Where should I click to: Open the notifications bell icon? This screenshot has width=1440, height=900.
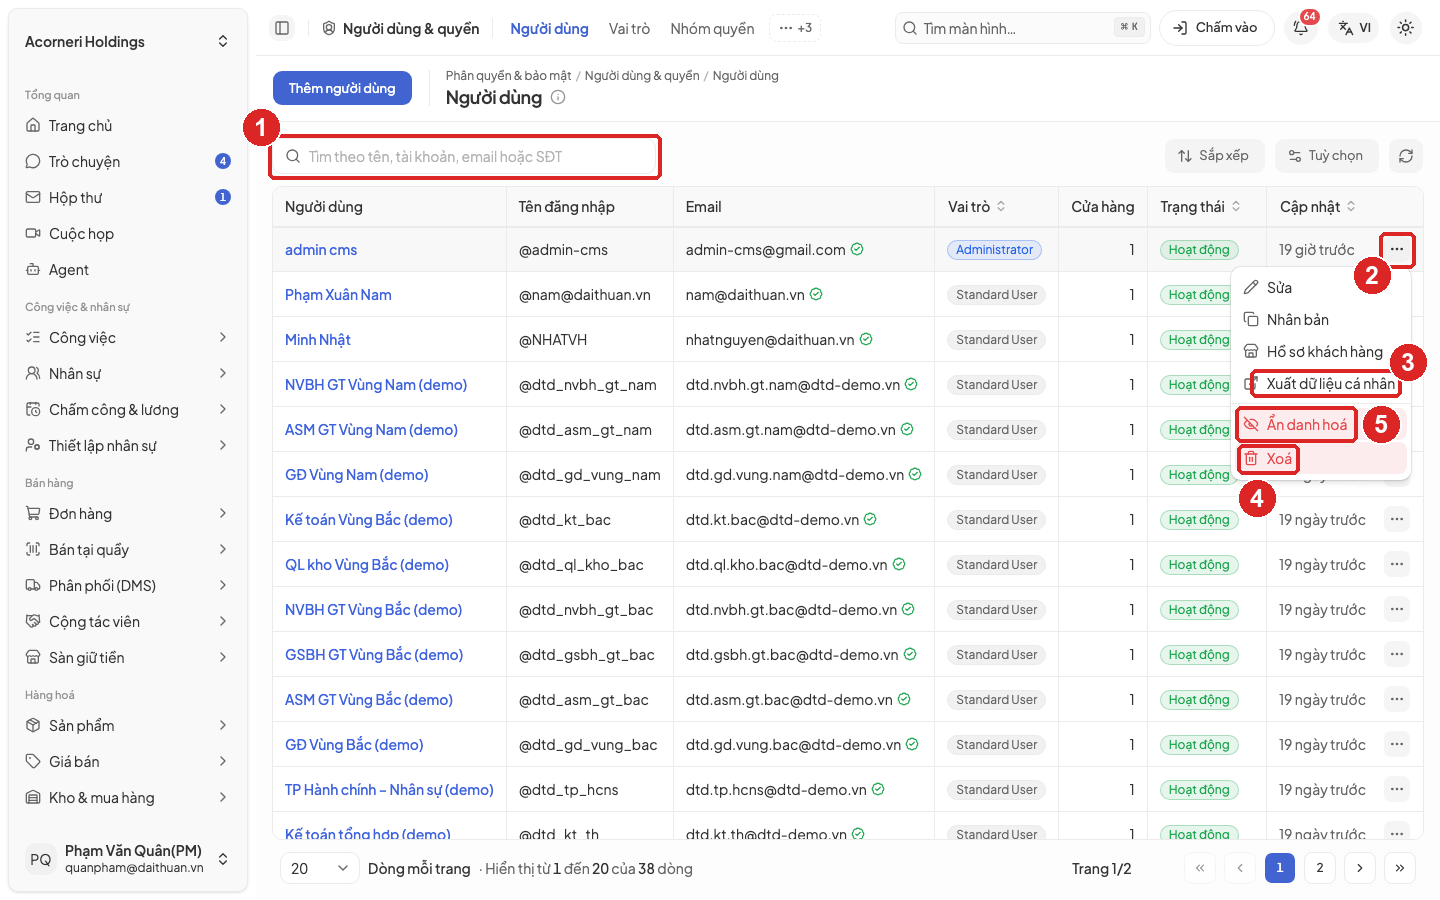1301,28
